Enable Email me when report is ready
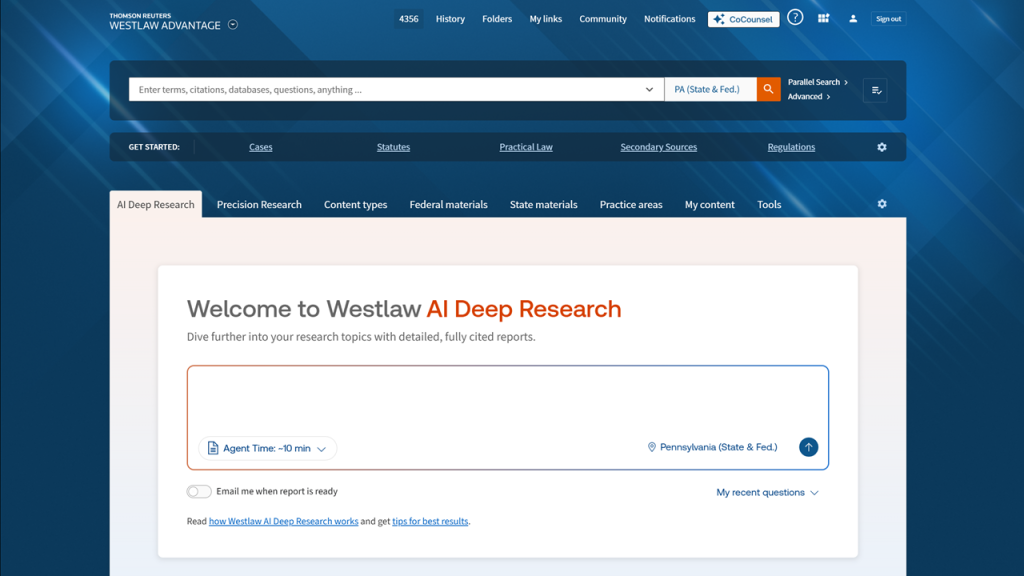 tap(199, 492)
